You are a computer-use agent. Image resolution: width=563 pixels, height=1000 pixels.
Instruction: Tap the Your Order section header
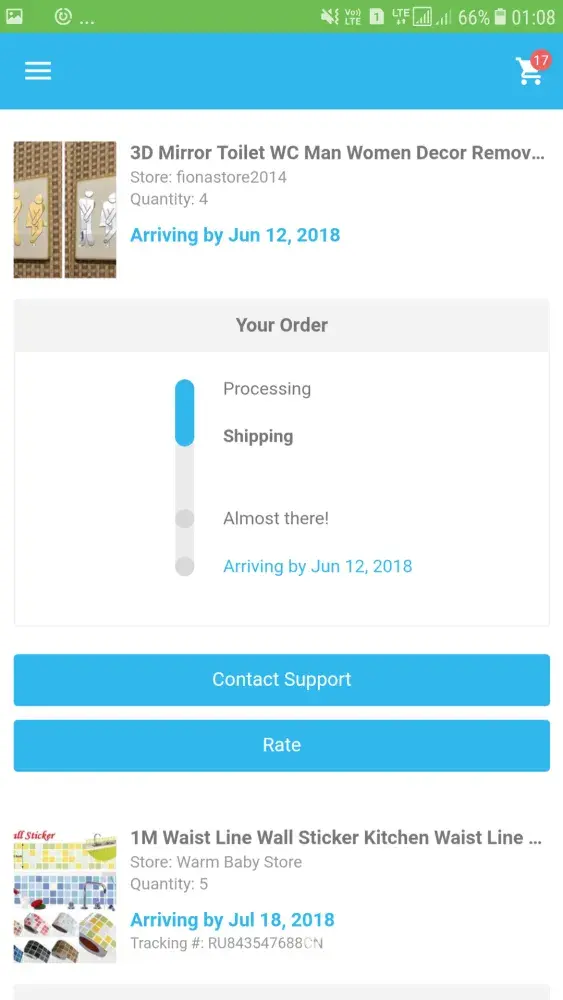(282, 325)
